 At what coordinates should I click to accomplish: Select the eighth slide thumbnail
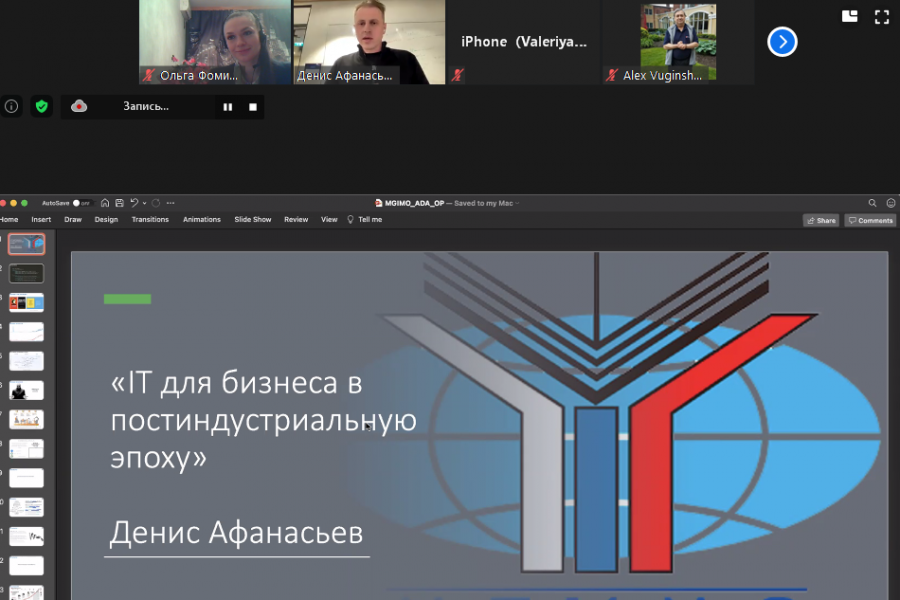coord(26,449)
